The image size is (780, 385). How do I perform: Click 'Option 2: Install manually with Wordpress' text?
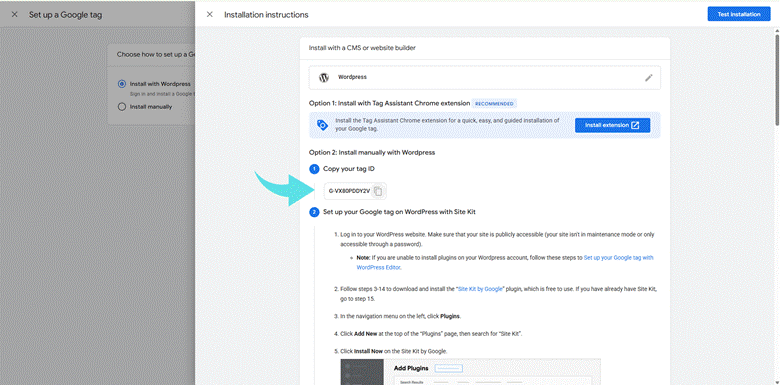click(372, 152)
